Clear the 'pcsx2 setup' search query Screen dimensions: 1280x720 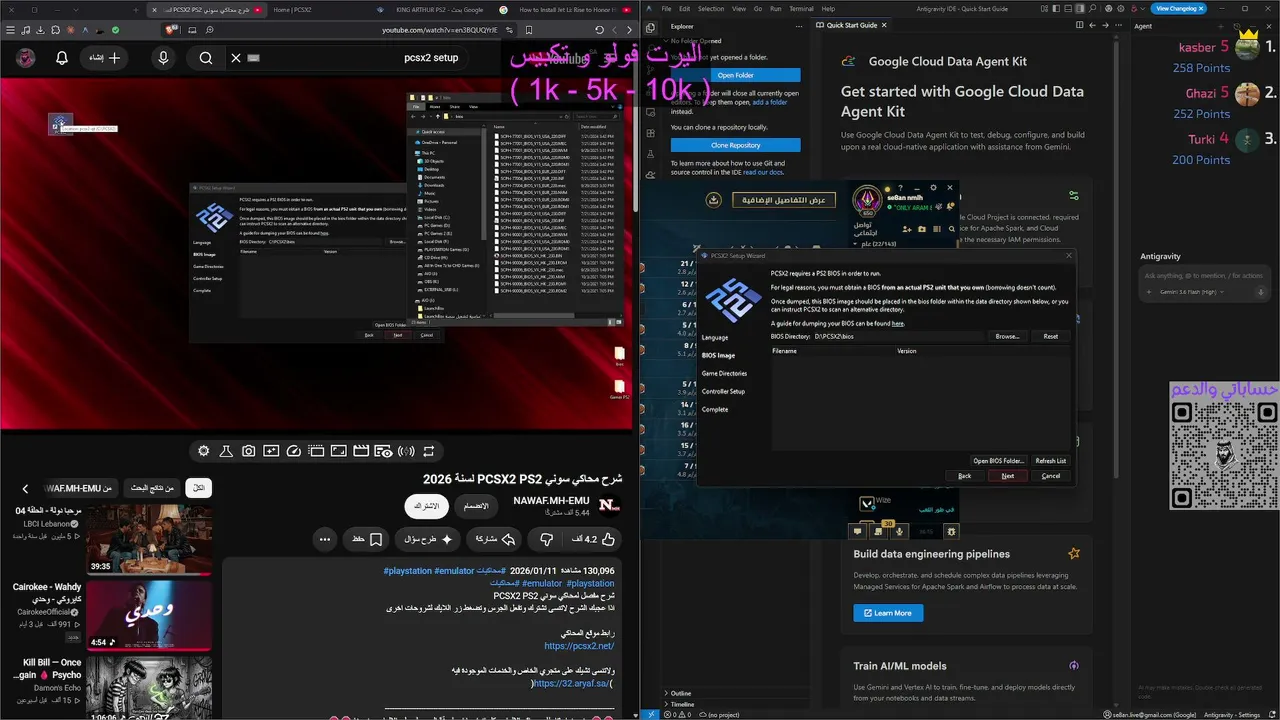[236, 58]
